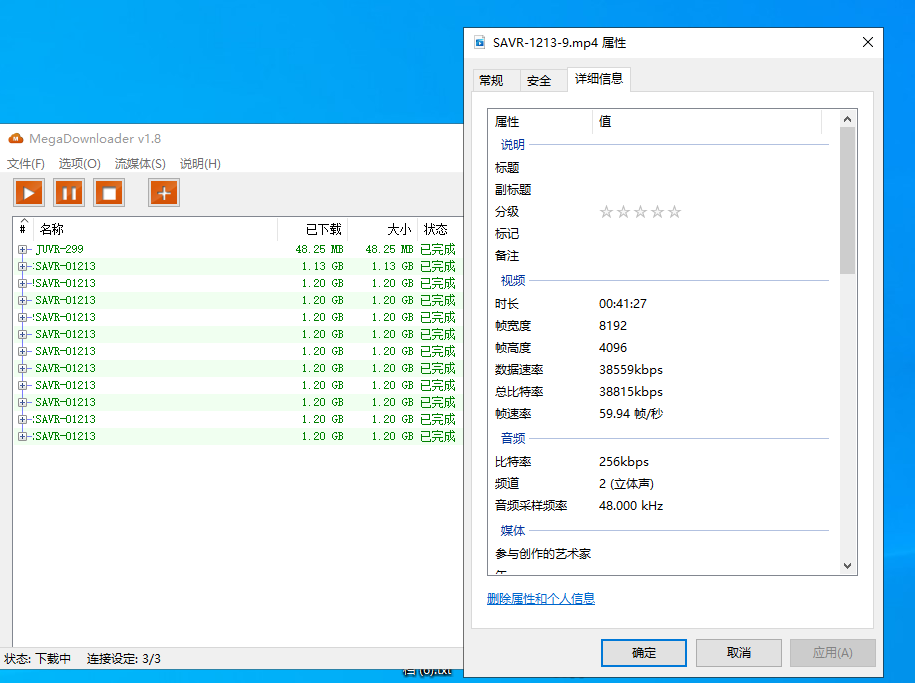
Task: Click the 音频采样频率 value 48.000 kHz
Action: tap(631, 506)
